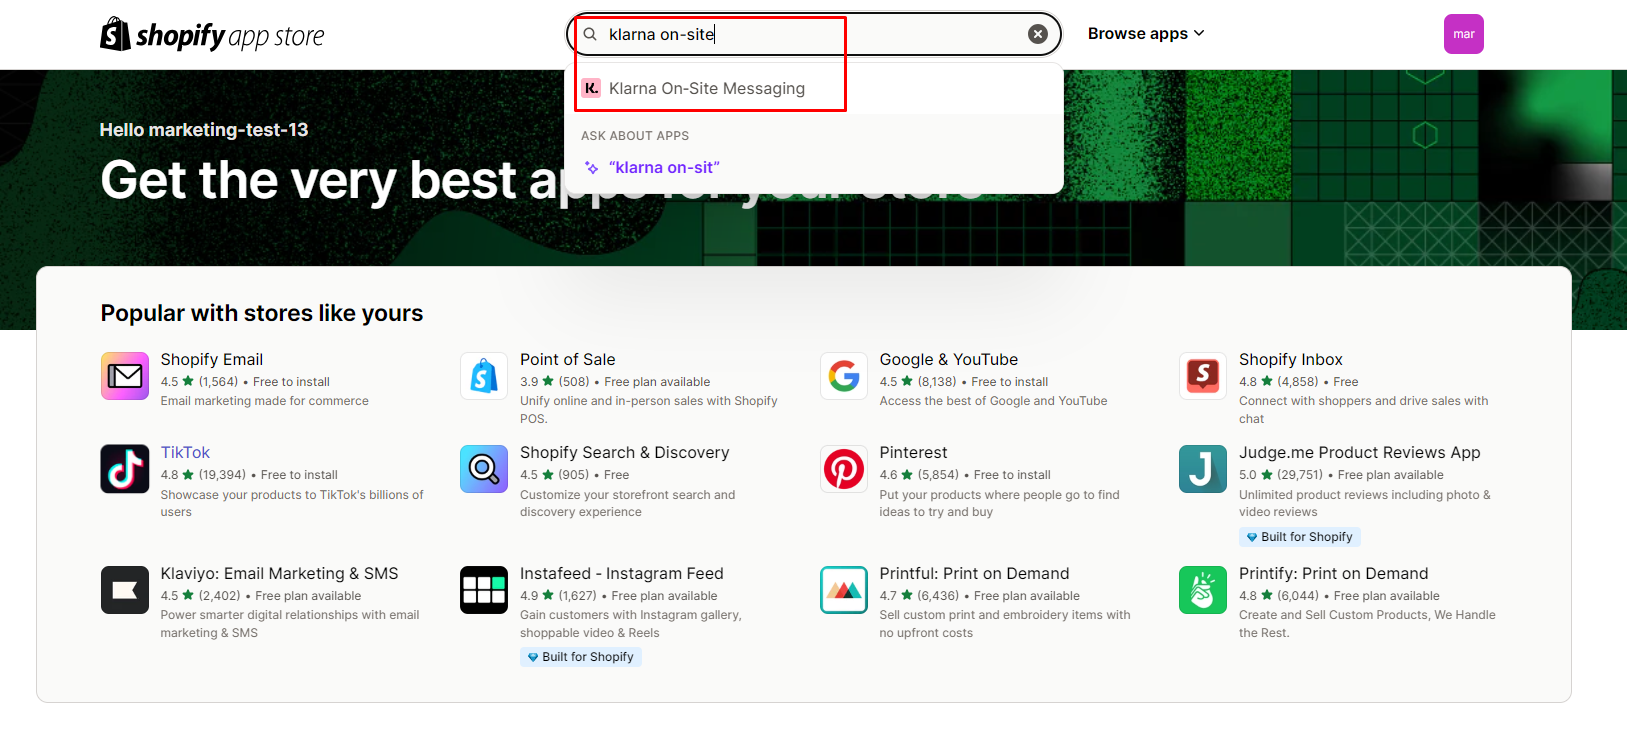Click Point of Sale's 3.9 (508) rating text
This screenshot has width=1627, height=736.
tap(555, 382)
